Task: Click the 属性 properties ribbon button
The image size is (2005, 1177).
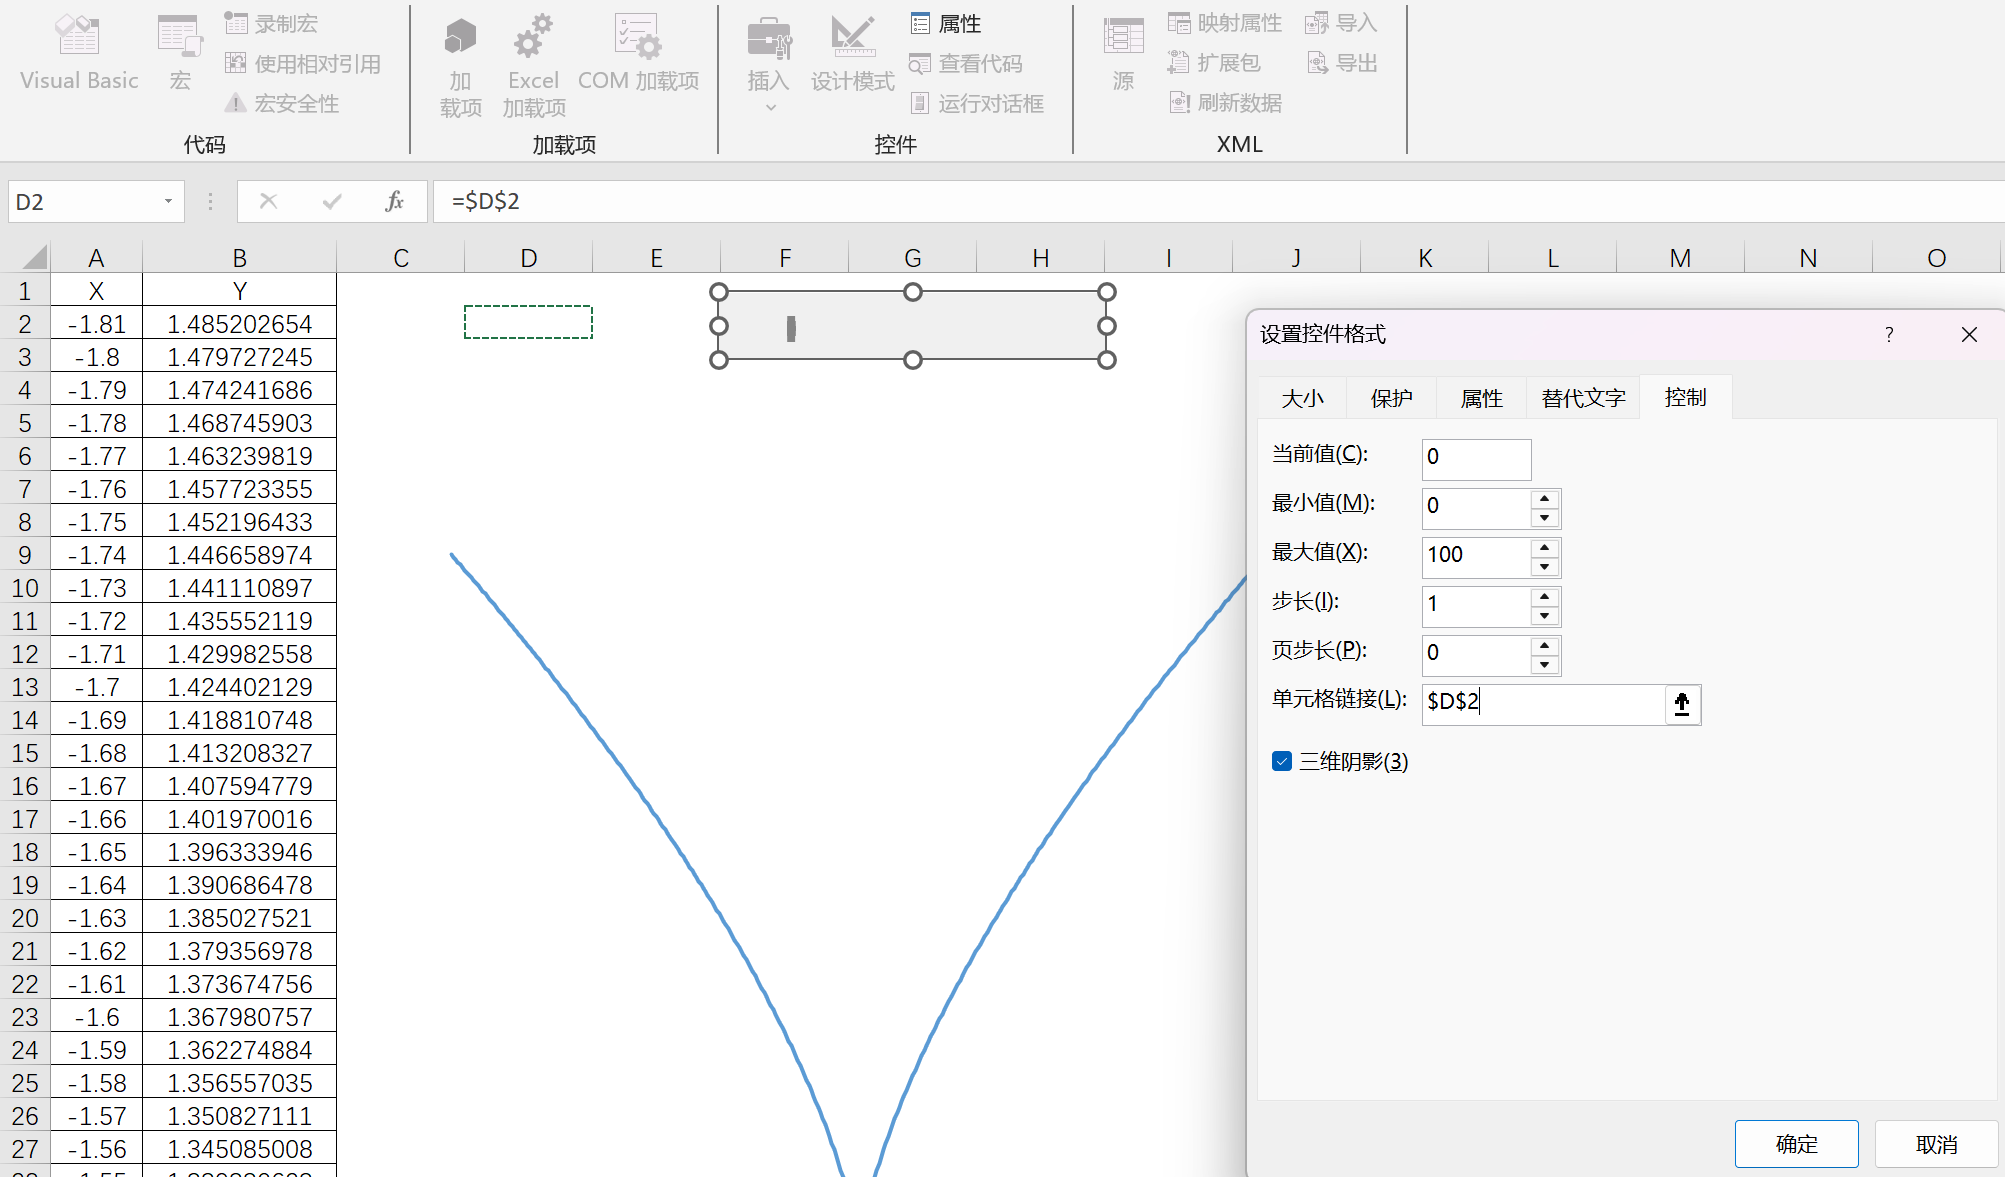Action: [946, 23]
